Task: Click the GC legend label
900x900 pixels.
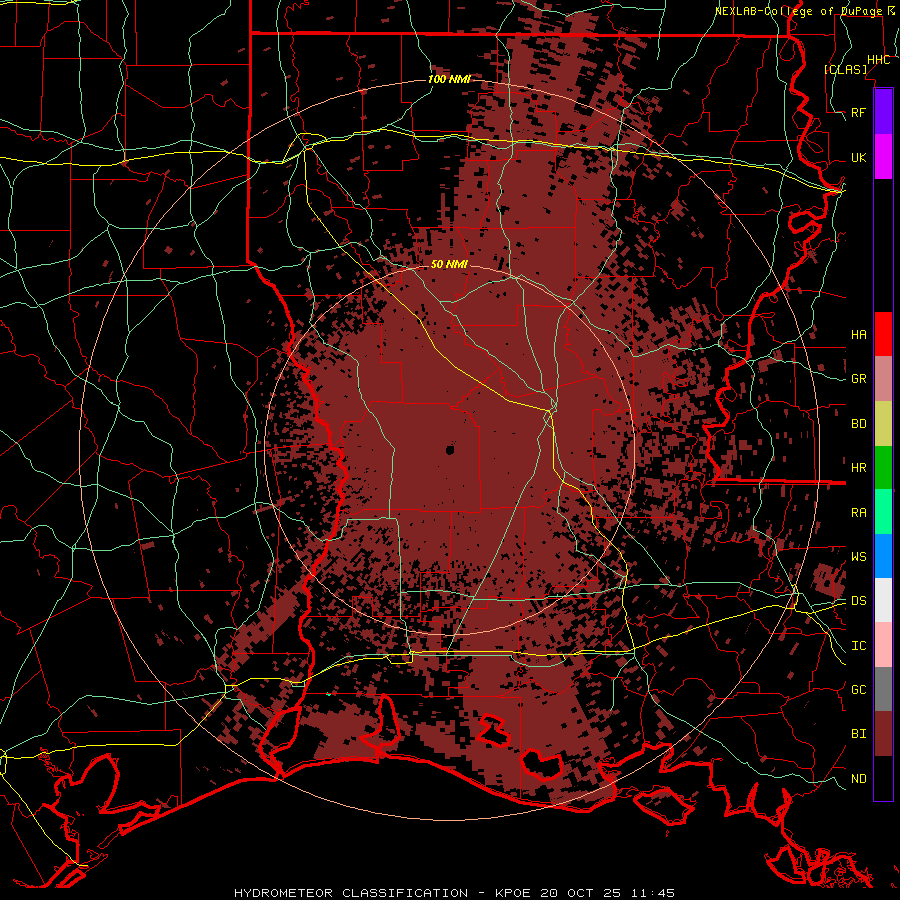Action: tap(858, 689)
